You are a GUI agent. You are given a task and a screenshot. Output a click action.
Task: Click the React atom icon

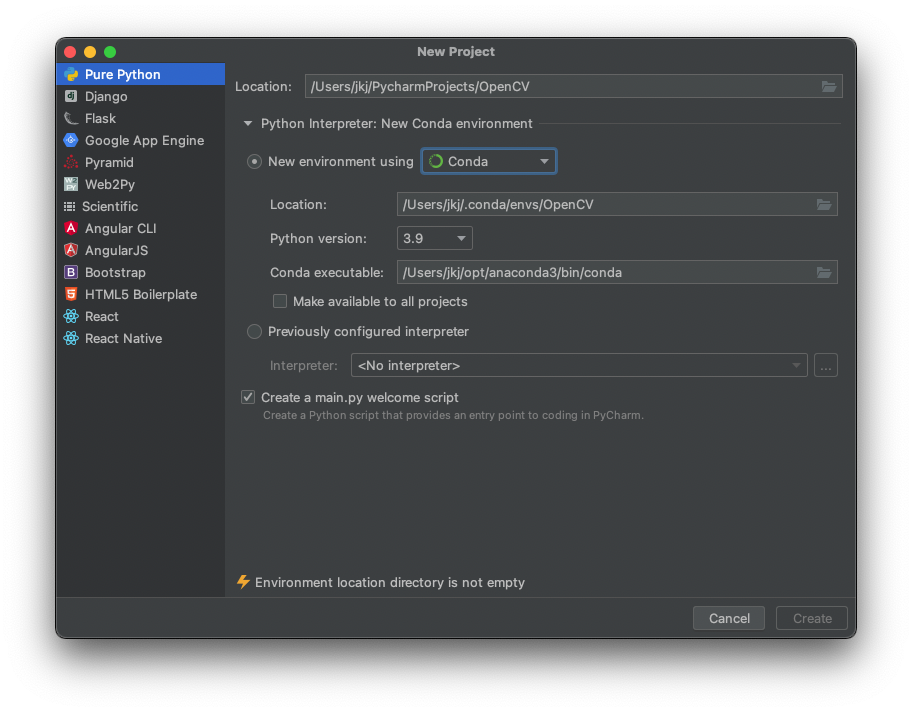click(x=71, y=316)
